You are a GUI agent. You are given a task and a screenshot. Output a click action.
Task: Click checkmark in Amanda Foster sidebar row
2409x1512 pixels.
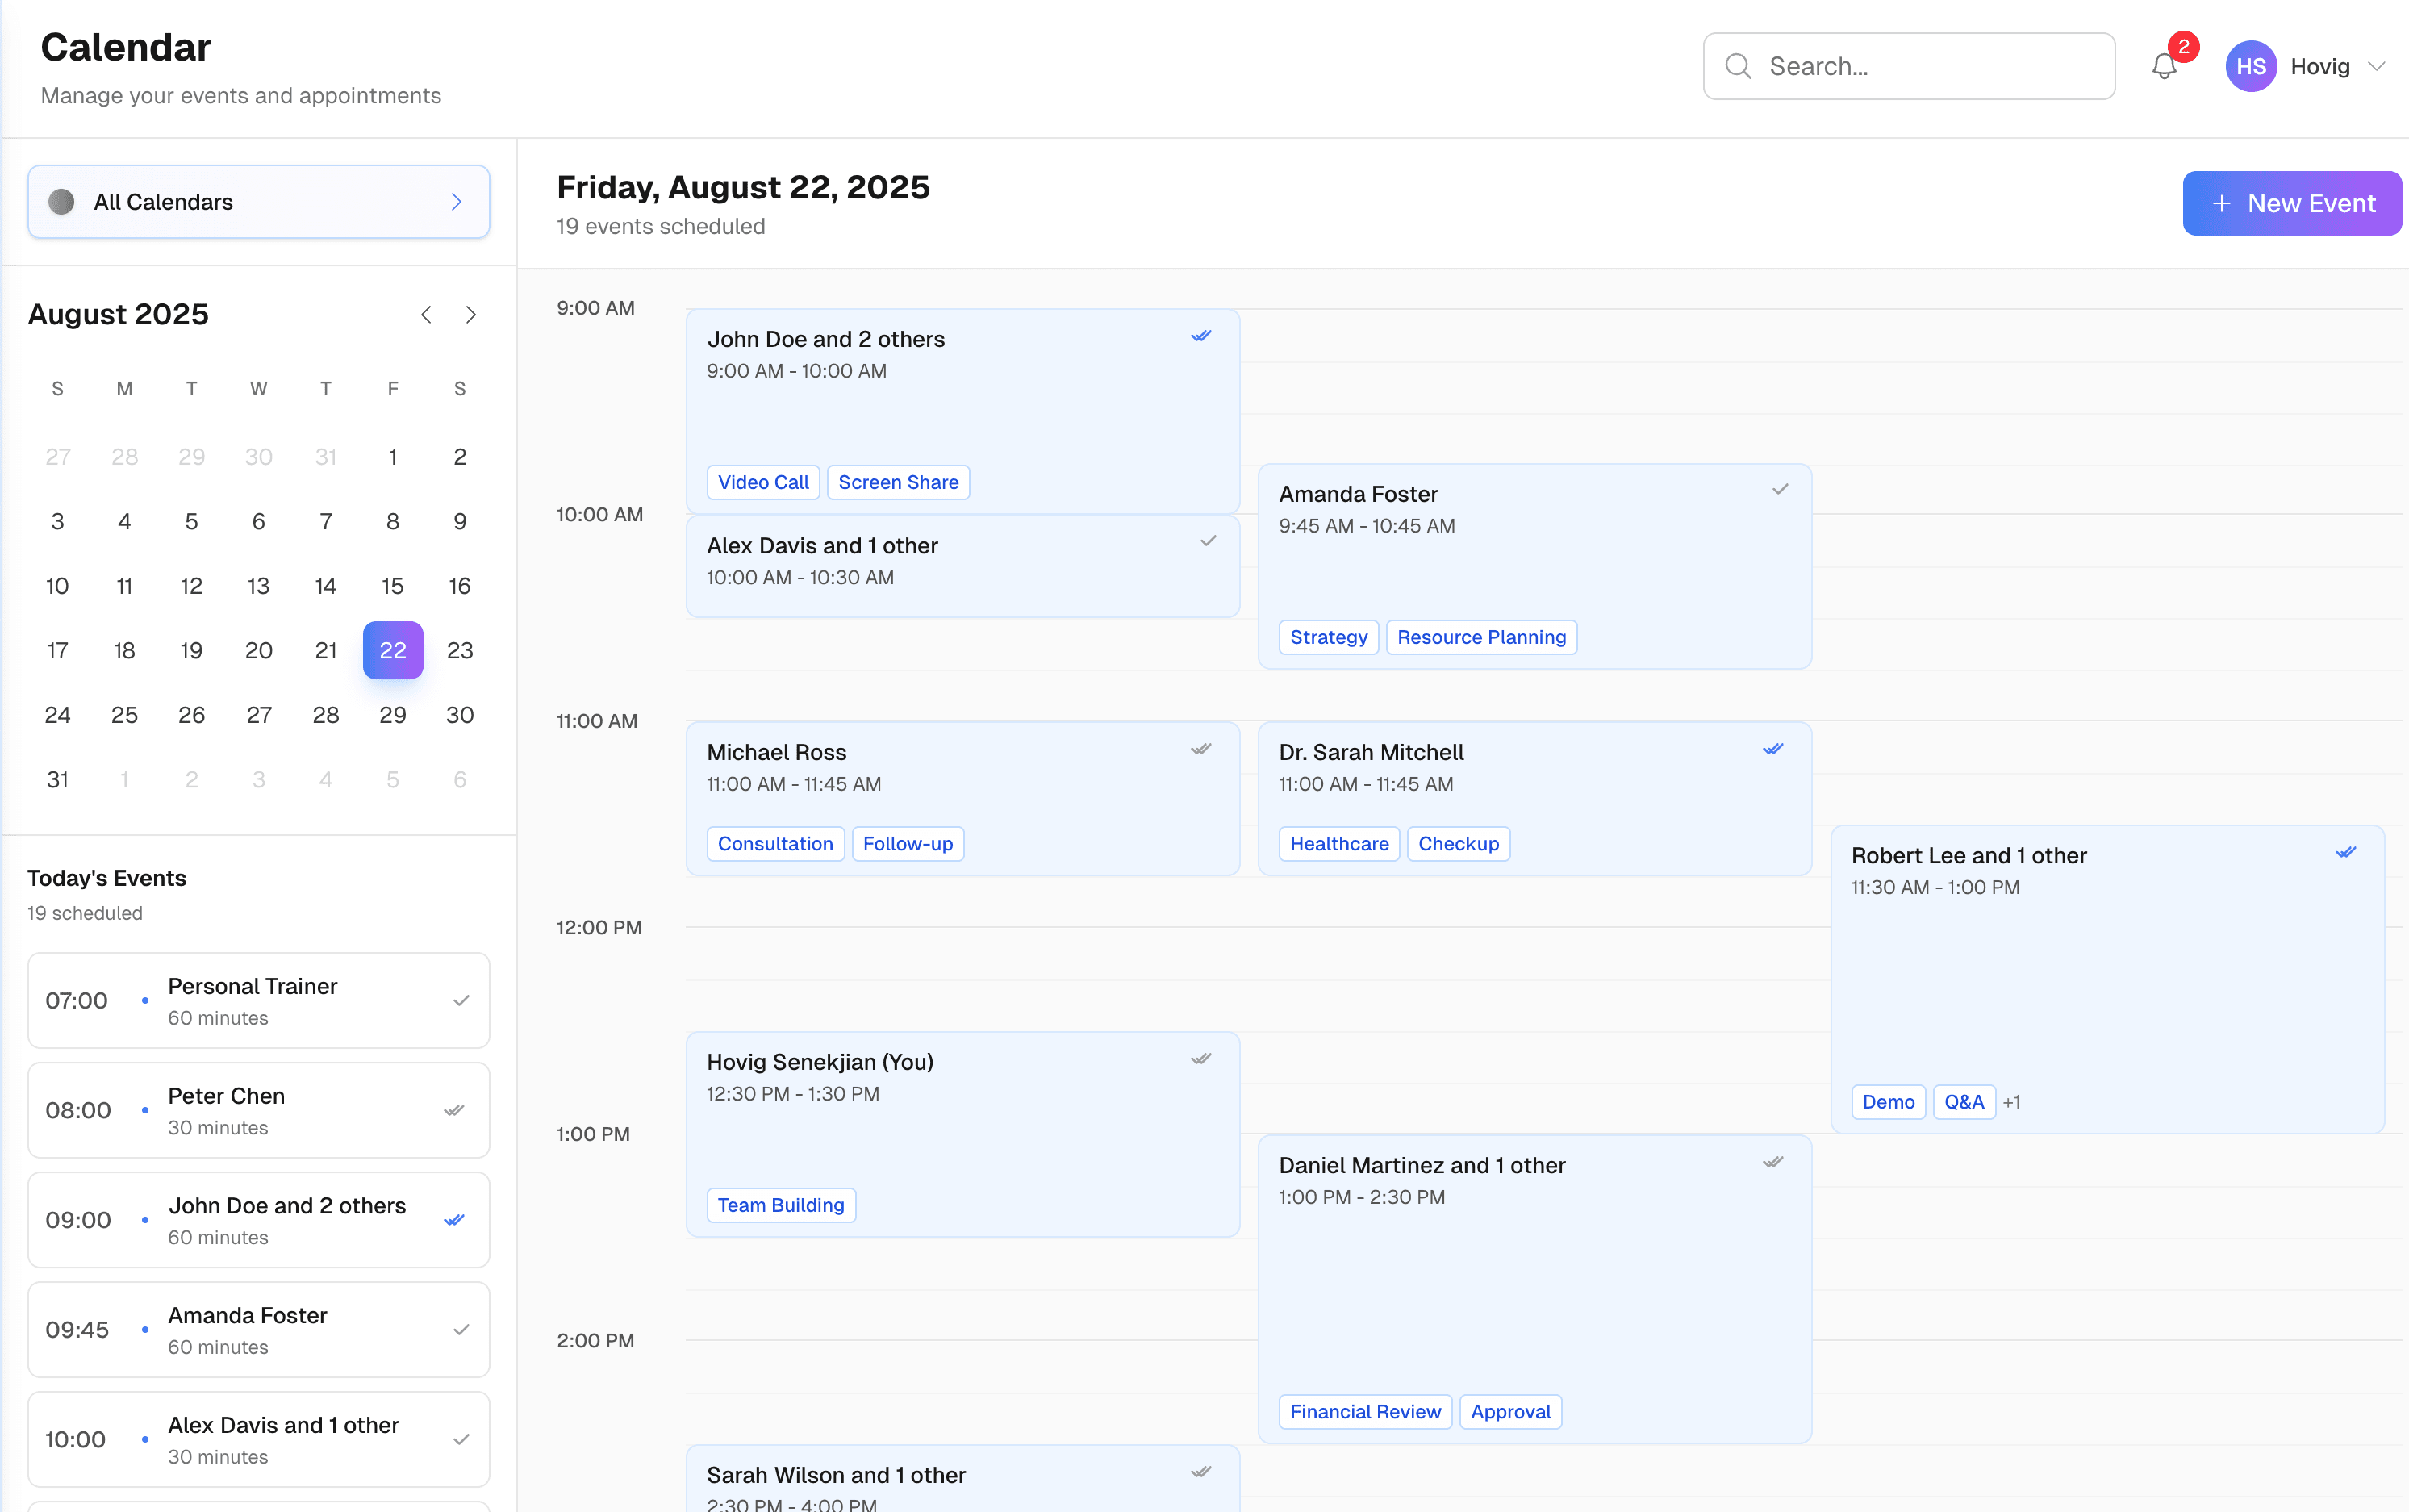[461, 1329]
